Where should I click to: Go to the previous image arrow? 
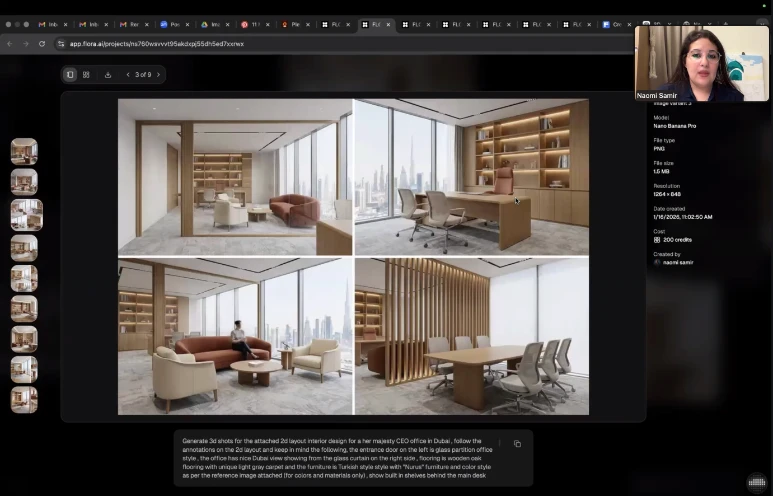128,74
